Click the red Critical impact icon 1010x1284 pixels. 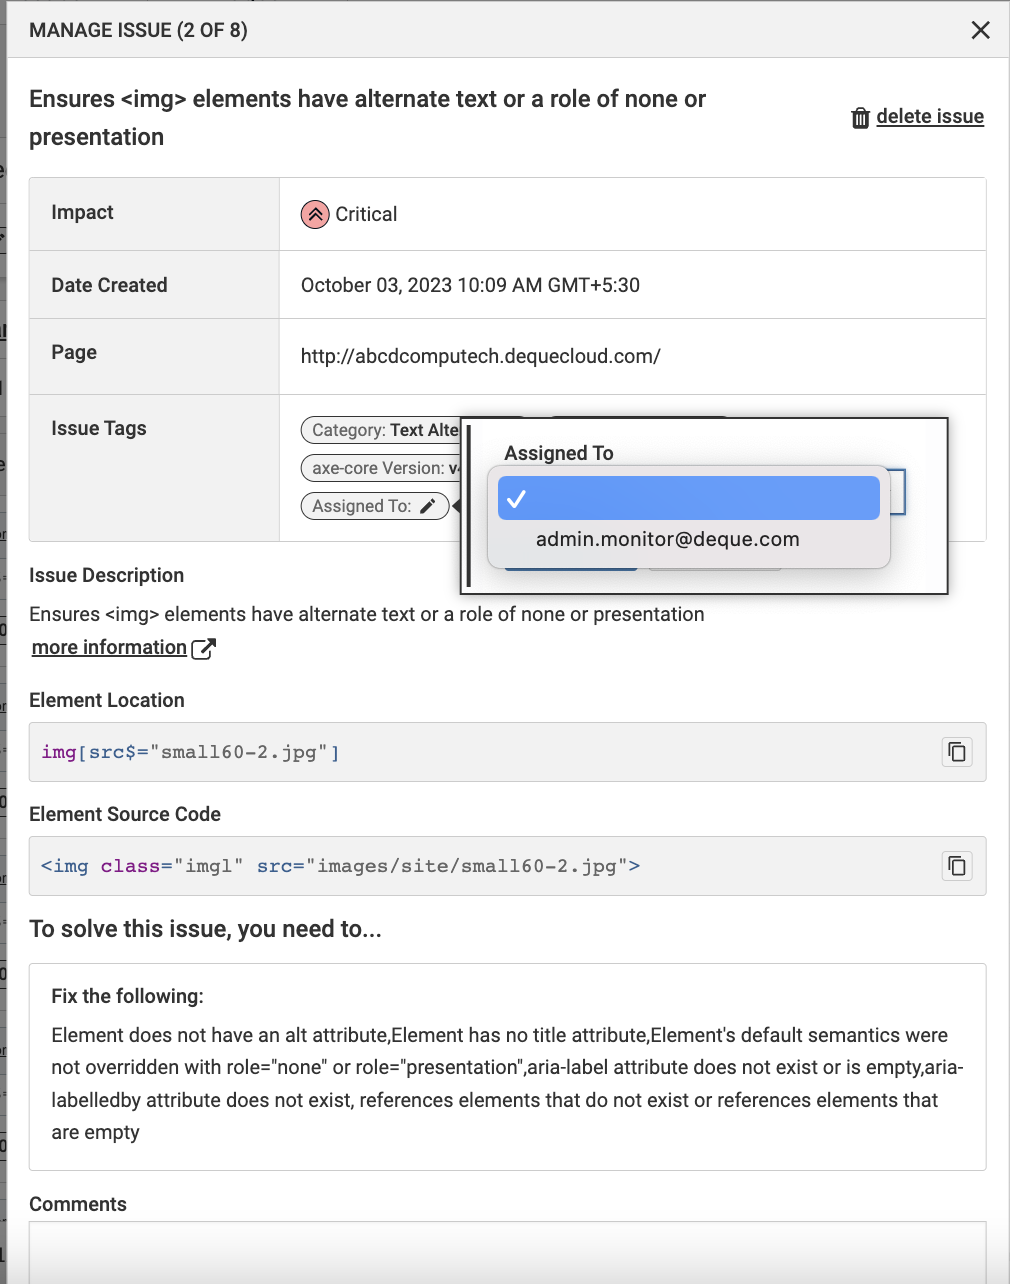pos(315,214)
